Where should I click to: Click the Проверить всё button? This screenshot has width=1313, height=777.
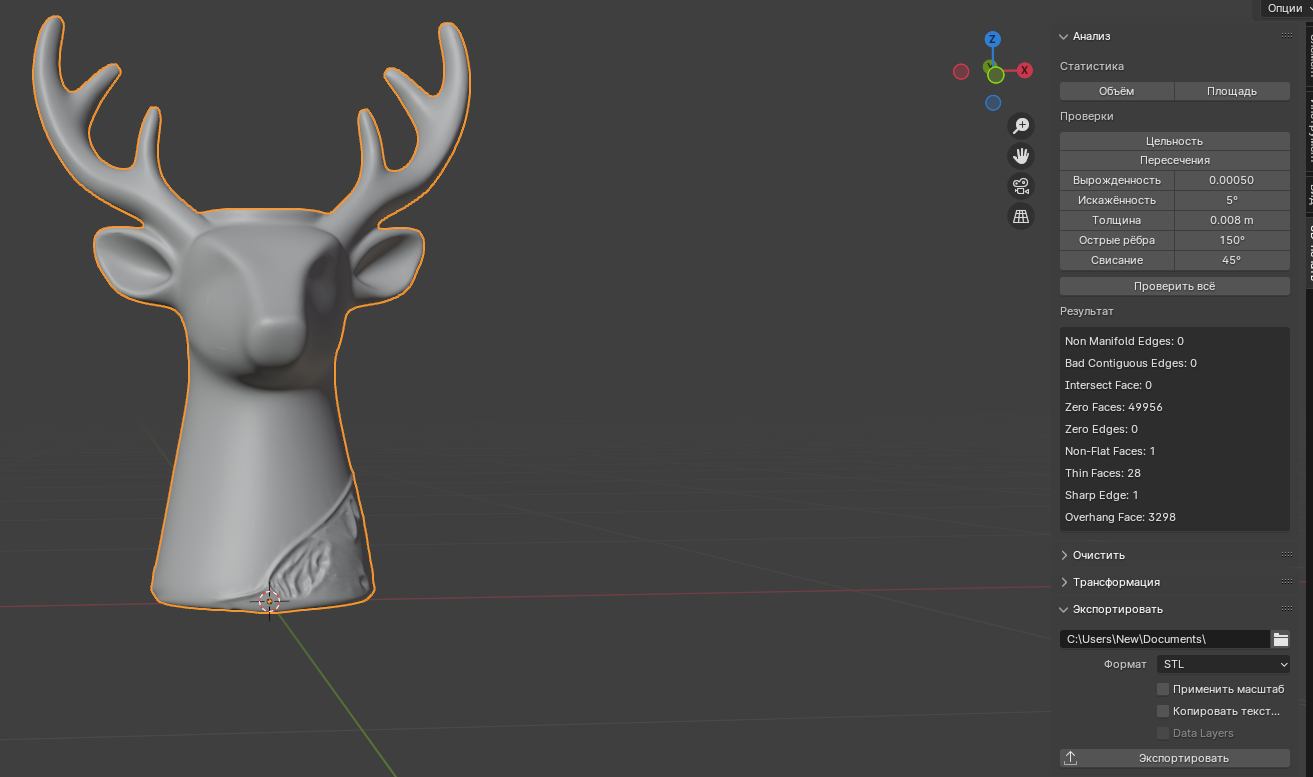pos(1174,286)
